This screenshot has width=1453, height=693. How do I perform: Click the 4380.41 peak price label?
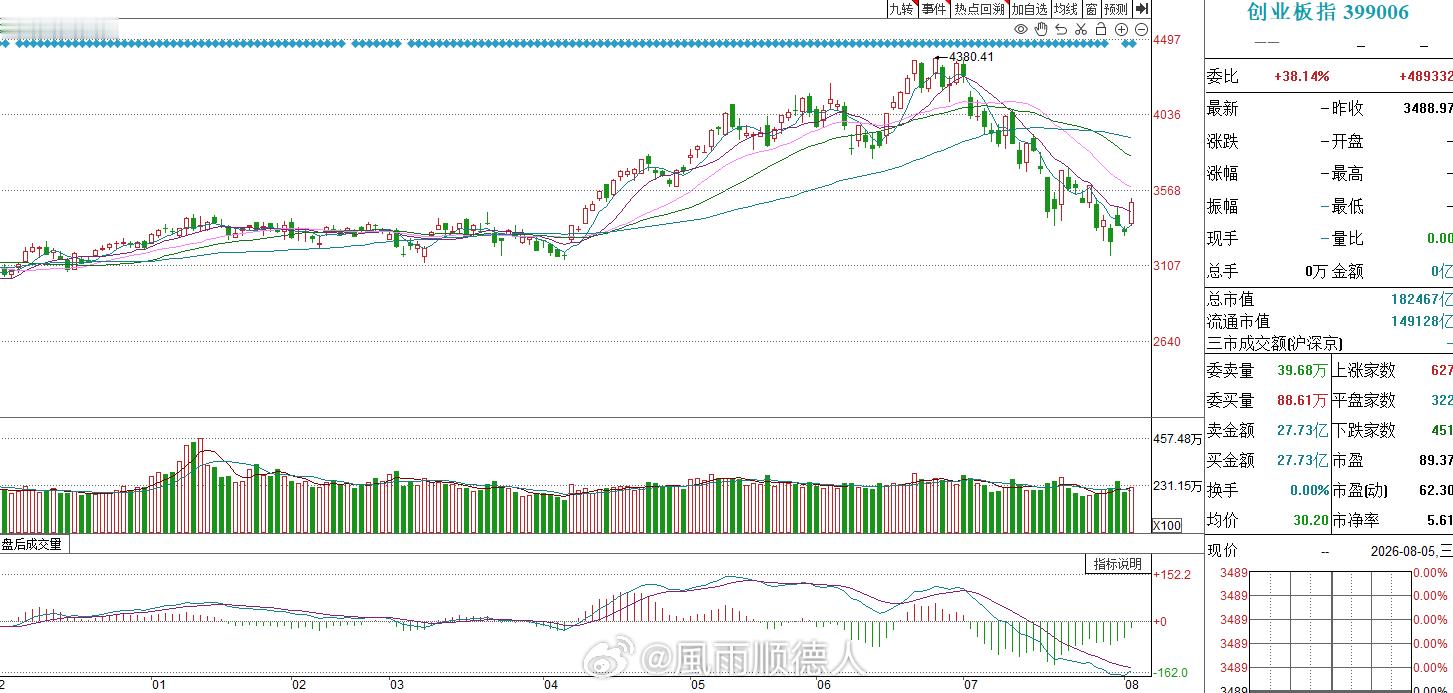pyautogui.click(x=971, y=57)
